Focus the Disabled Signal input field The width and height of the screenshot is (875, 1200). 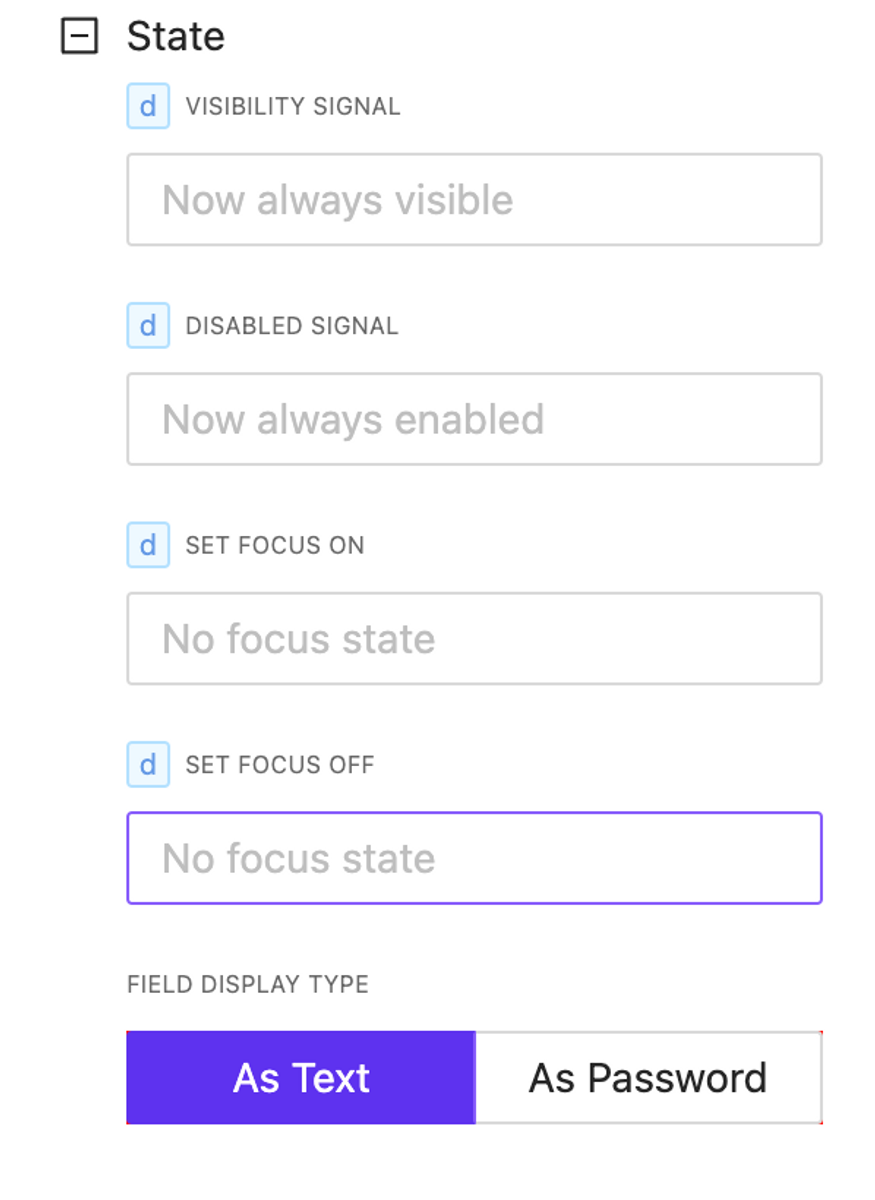pyautogui.click(x=474, y=419)
